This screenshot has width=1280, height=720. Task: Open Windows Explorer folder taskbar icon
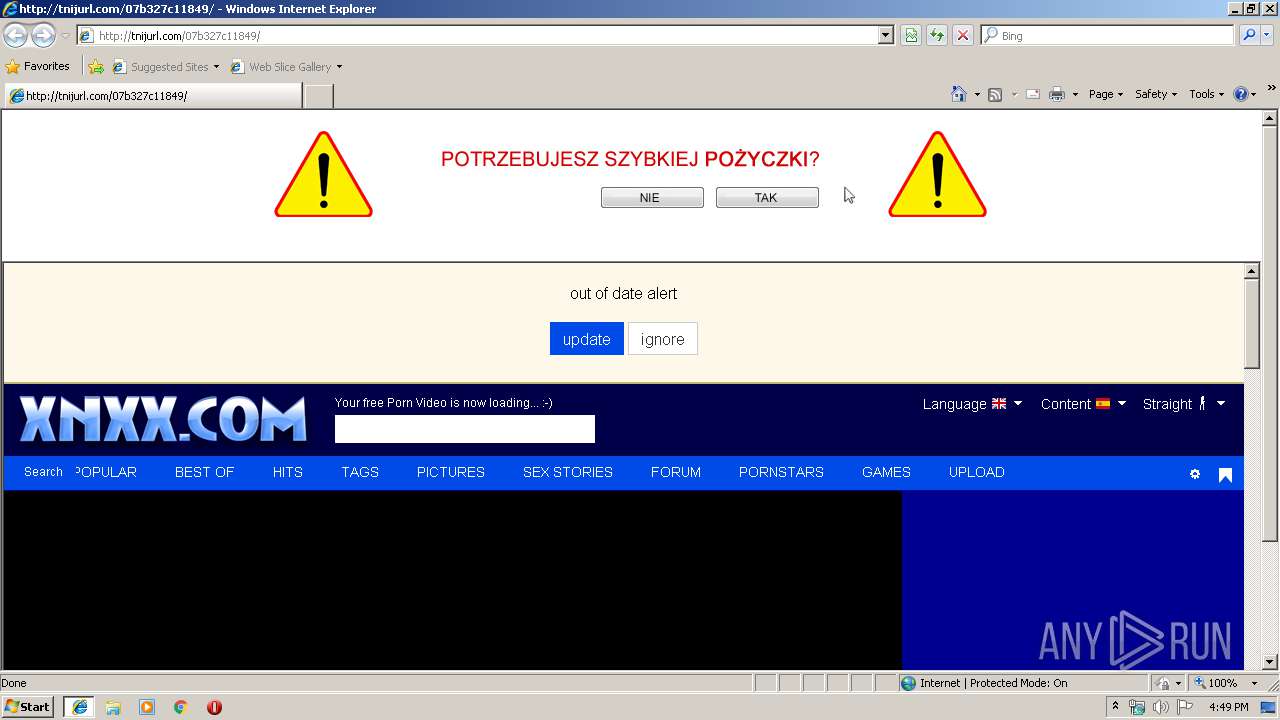point(113,707)
